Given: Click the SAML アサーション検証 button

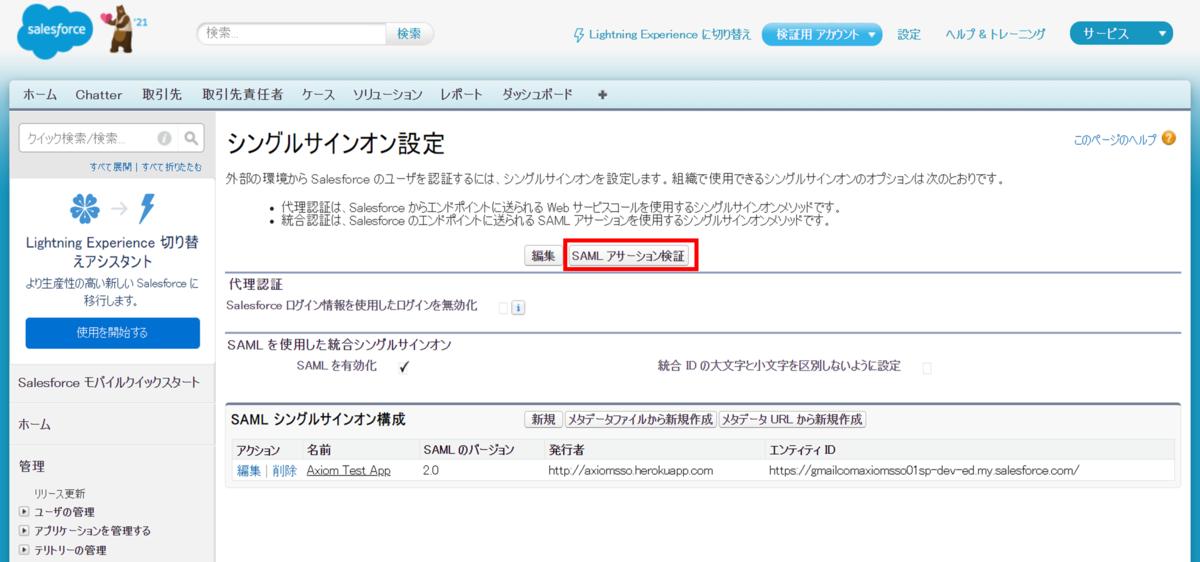Looking at the screenshot, I should (629, 256).
